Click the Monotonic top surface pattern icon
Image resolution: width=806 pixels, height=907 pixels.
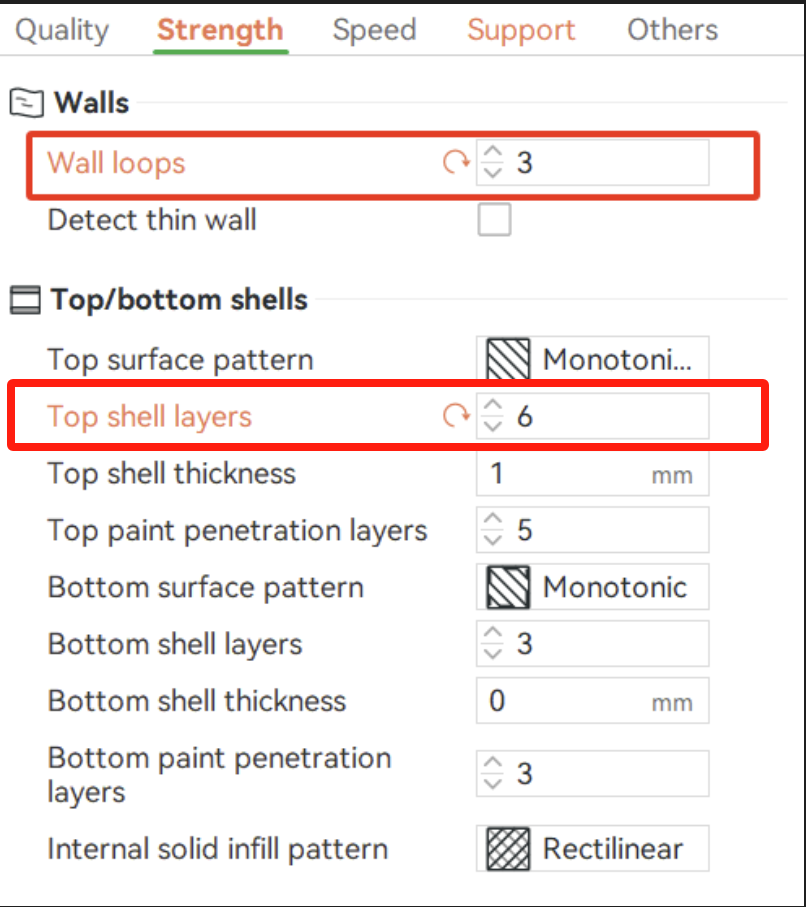pyautogui.click(x=507, y=358)
